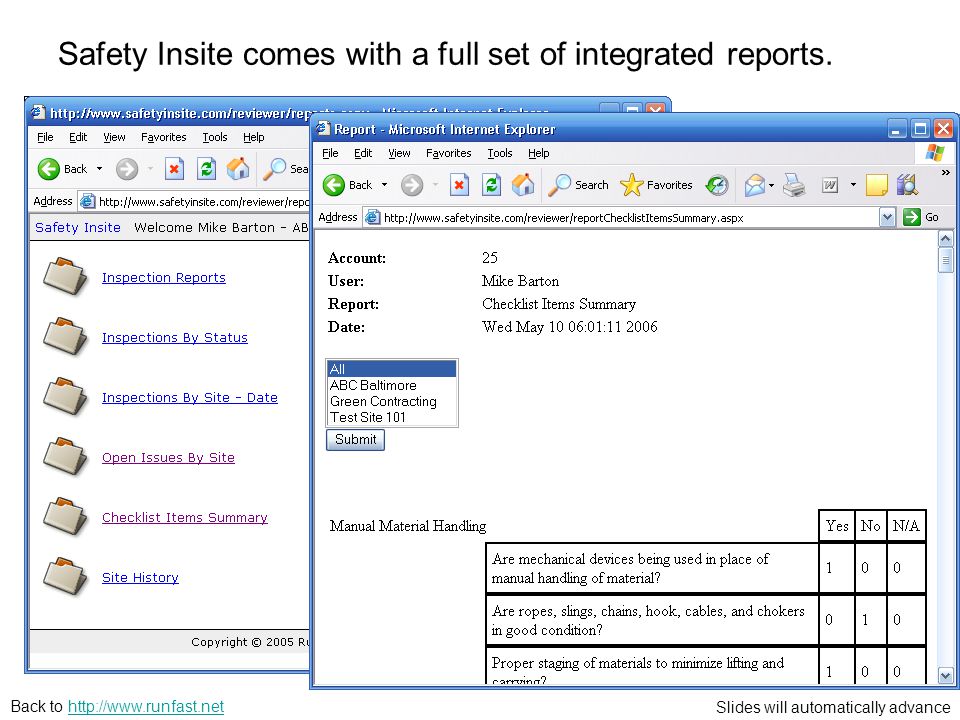Open Favorites star in Report window

pos(656,185)
